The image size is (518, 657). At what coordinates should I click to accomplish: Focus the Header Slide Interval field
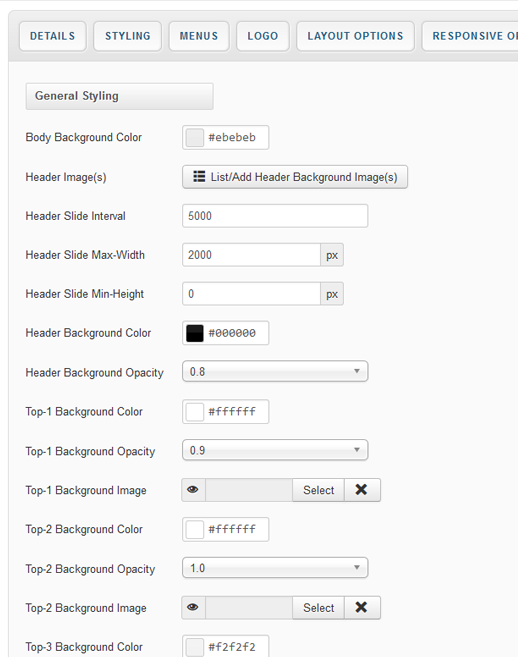[275, 216]
